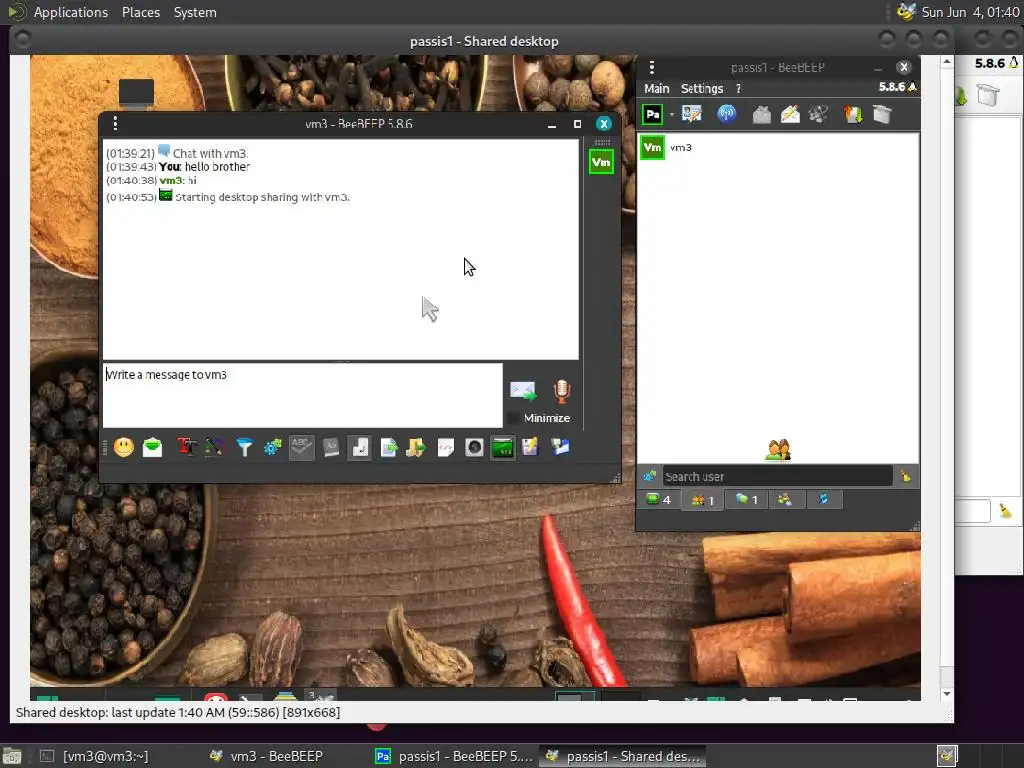Click the grey house icon in BeeBEEP toolbar
This screenshot has width=1024, height=768.
pyautogui.click(x=761, y=115)
